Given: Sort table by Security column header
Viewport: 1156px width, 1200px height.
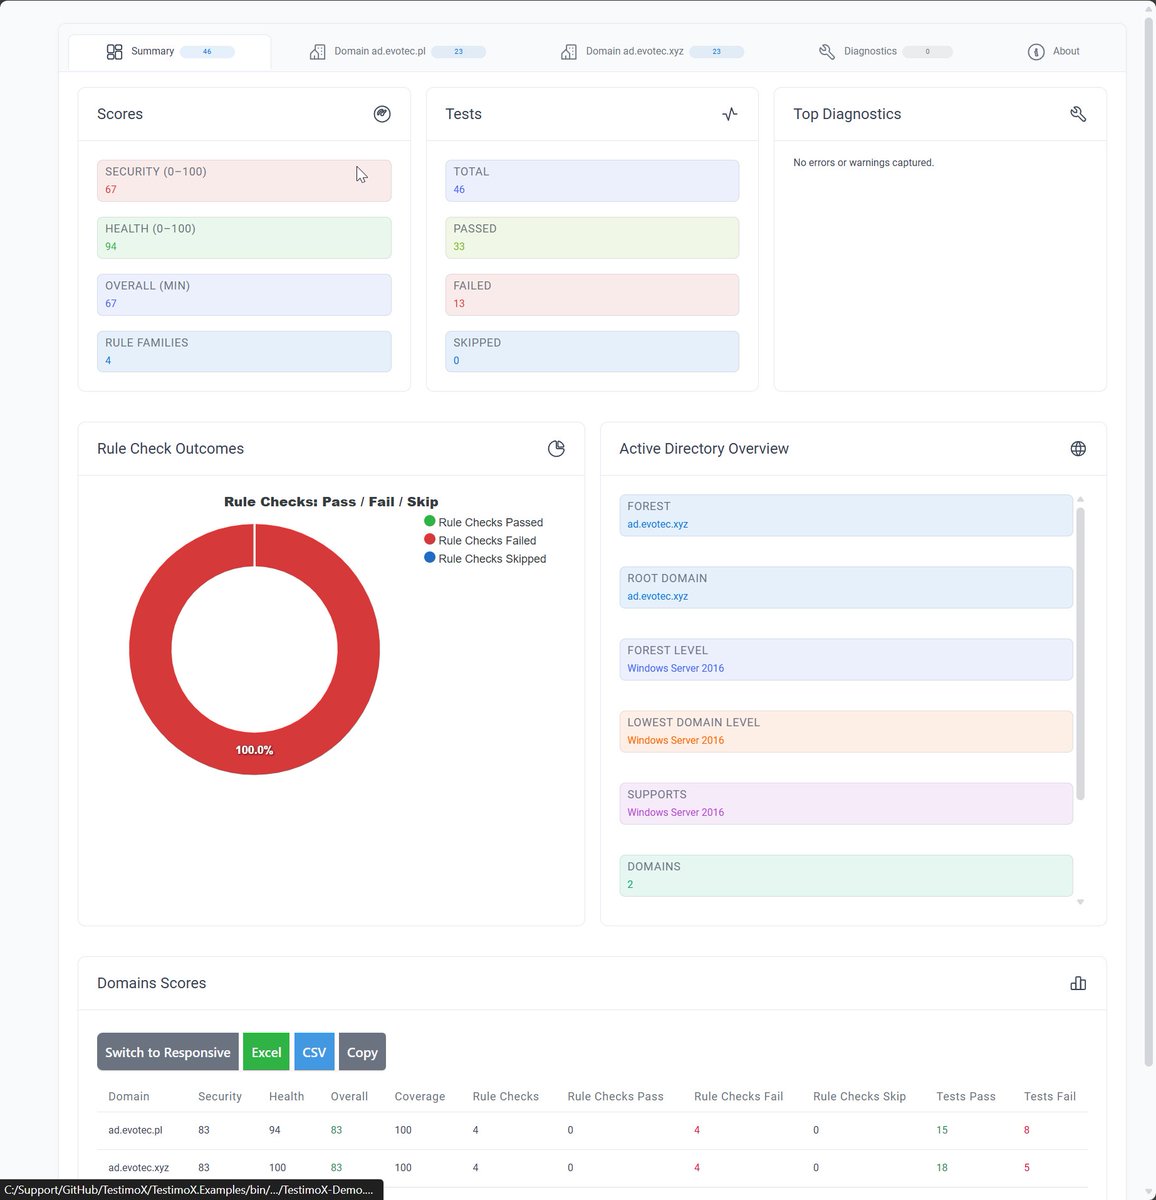Looking at the screenshot, I should 220,1096.
